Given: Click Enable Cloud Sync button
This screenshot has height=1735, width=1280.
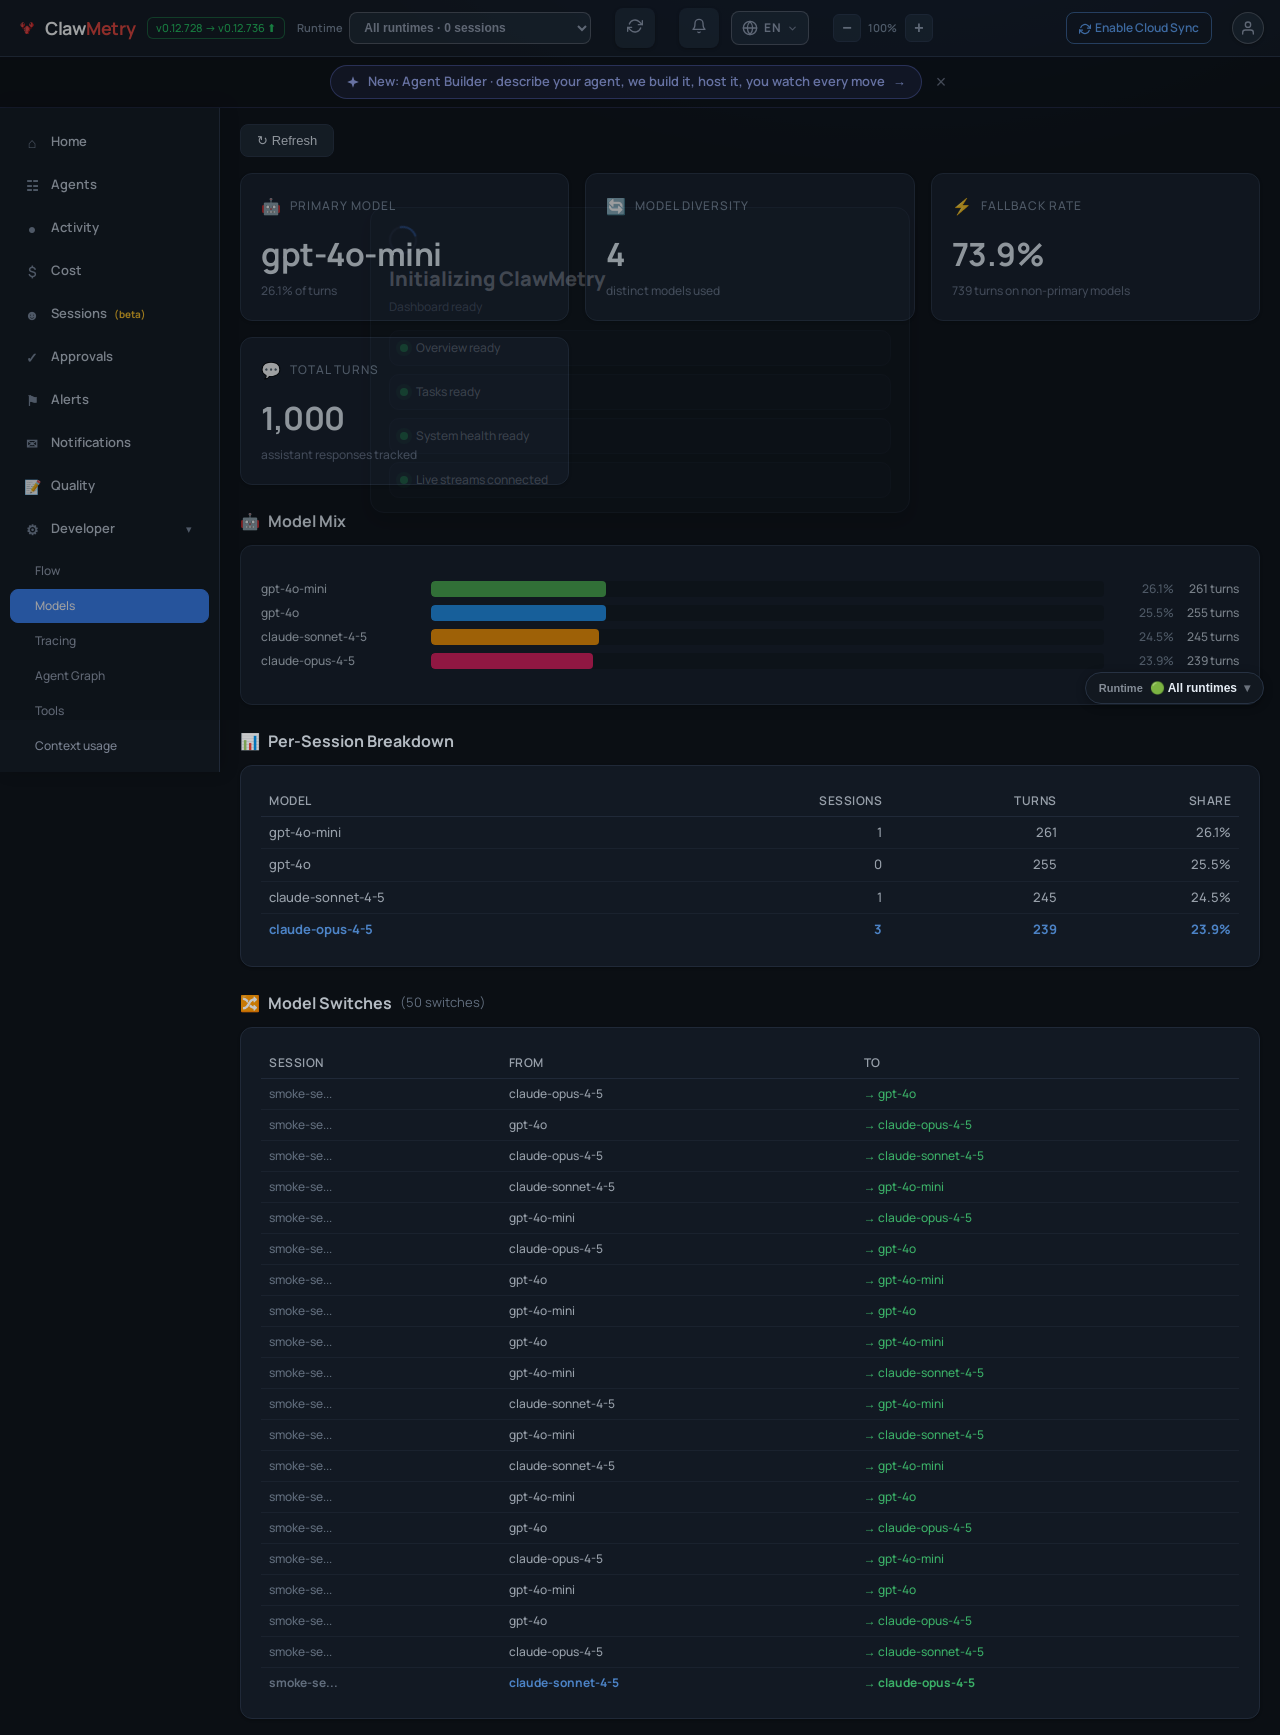Looking at the screenshot, I should (1139, 28).
